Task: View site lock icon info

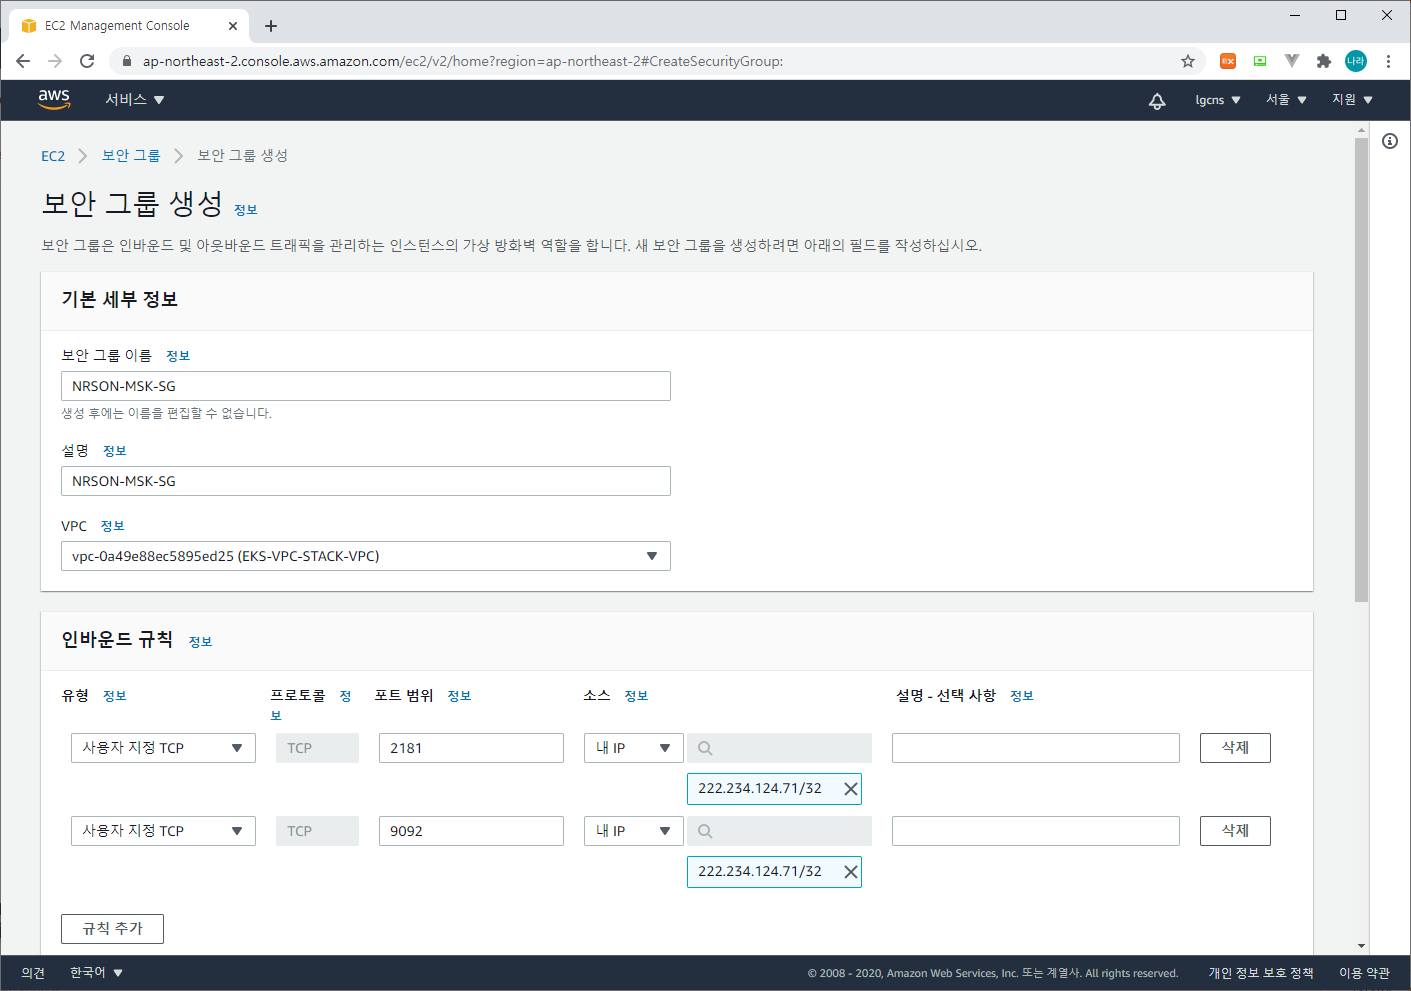Action: point(126,61)
